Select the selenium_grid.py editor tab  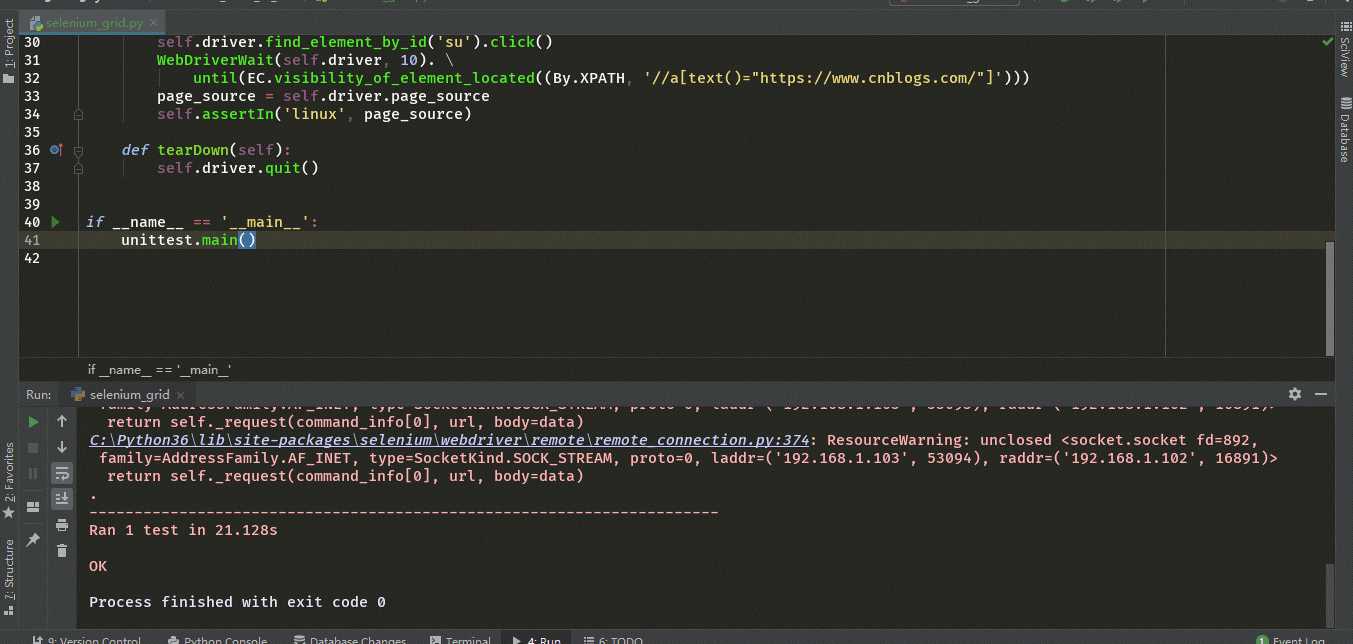pyautogui.click(x=93, y=22)
